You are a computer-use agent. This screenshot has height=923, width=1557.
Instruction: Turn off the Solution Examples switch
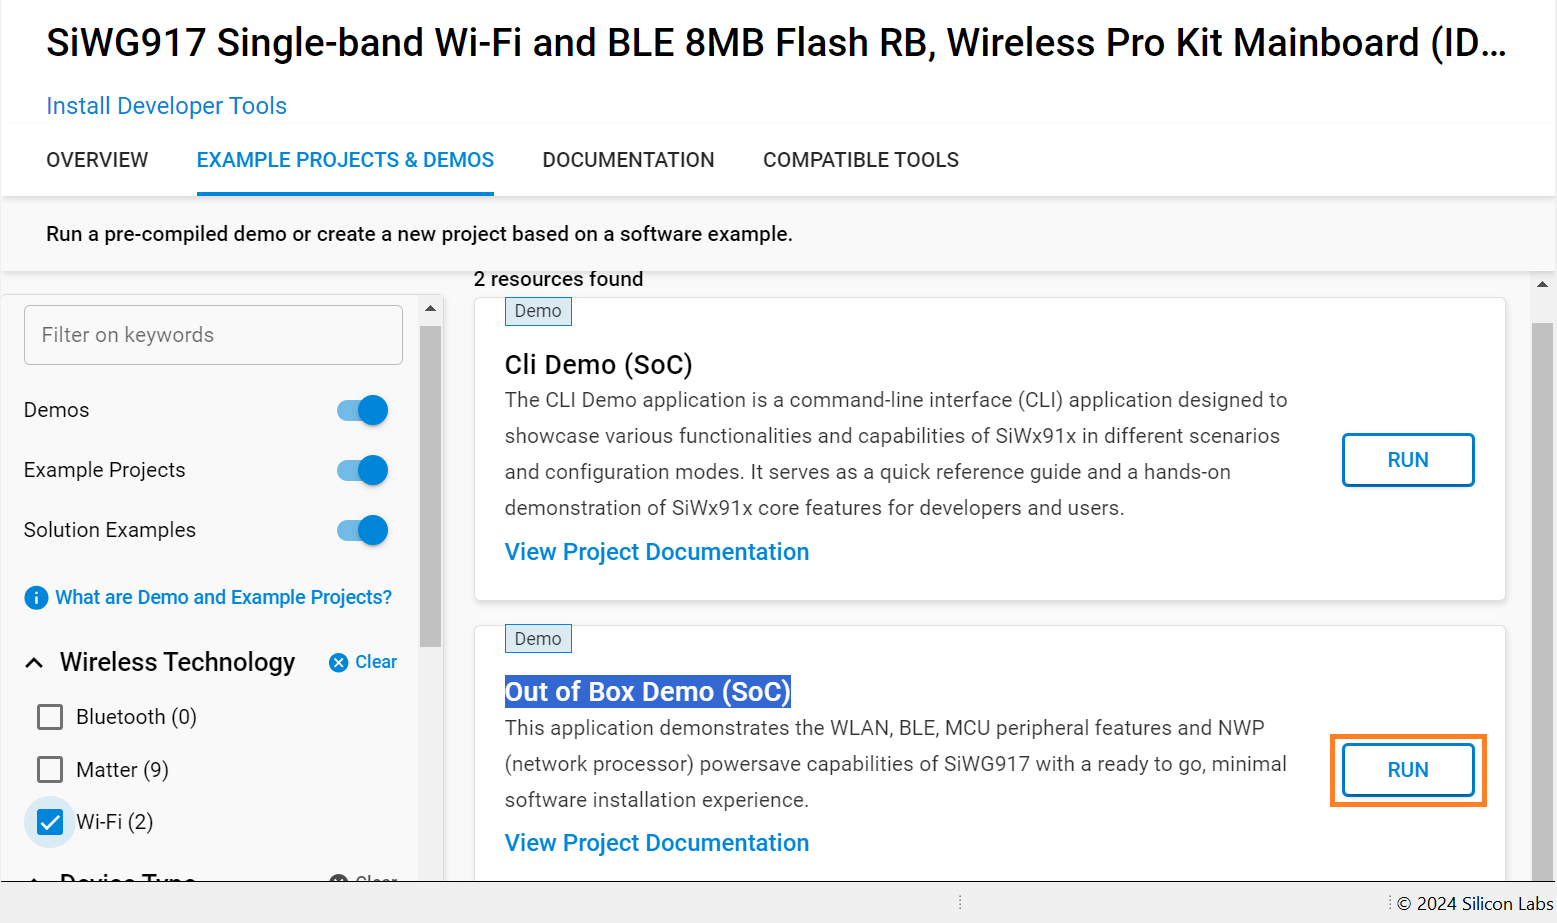coord(363,530)
